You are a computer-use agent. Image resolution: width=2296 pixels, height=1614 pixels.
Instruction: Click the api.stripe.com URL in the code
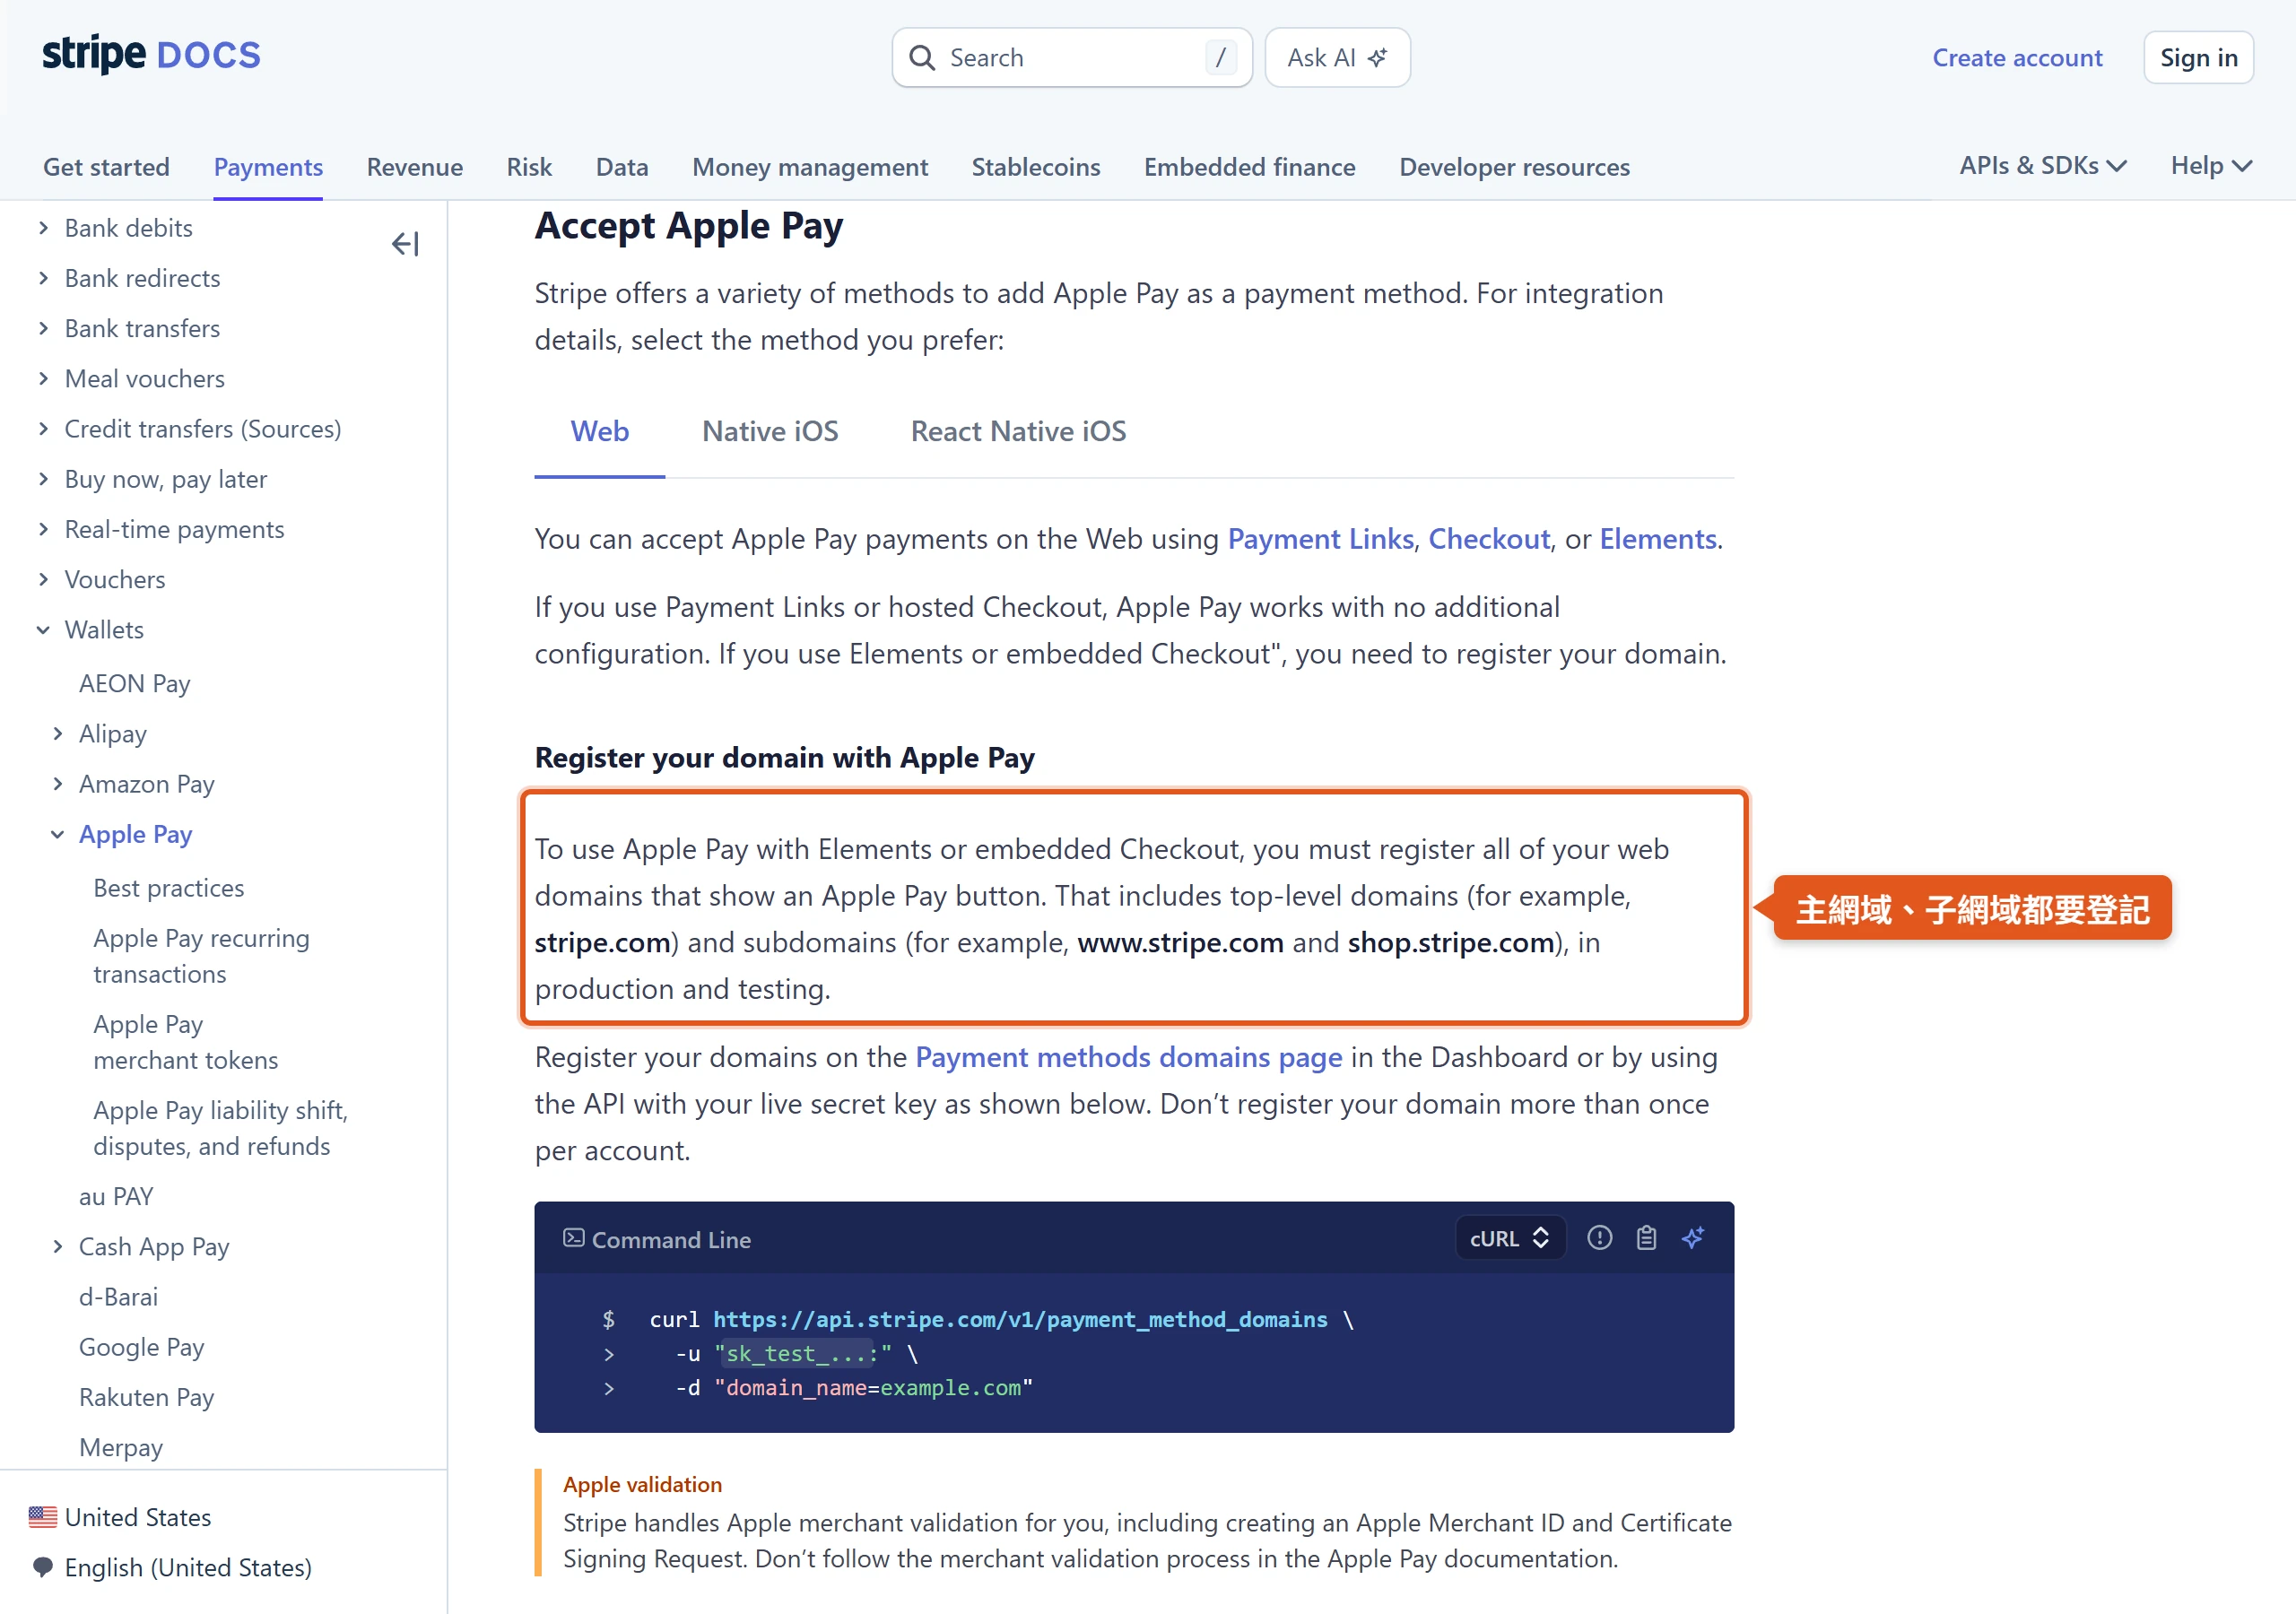tap(1020, 1320)
